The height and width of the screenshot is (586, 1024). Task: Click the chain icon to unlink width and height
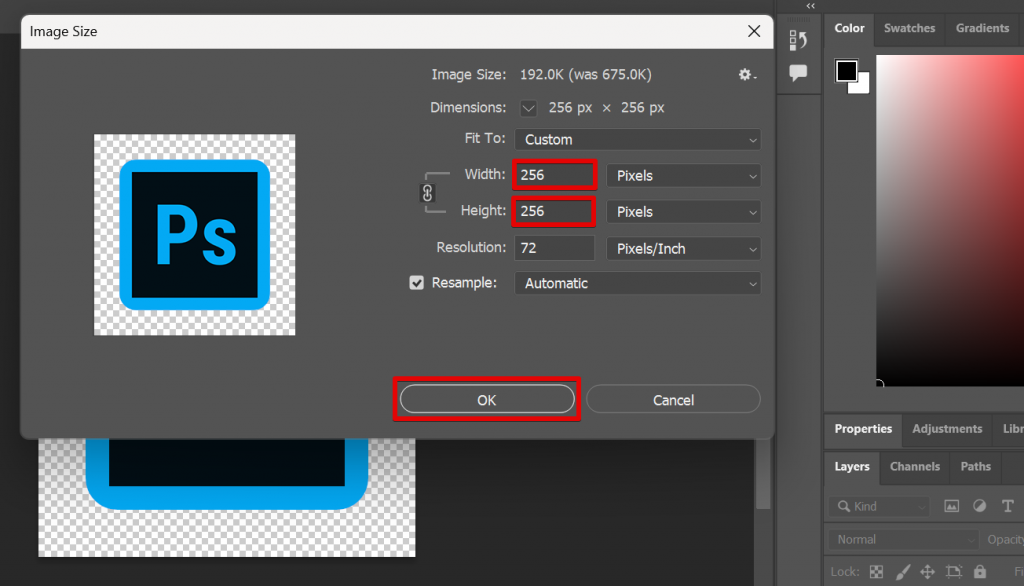click(430, 193)
